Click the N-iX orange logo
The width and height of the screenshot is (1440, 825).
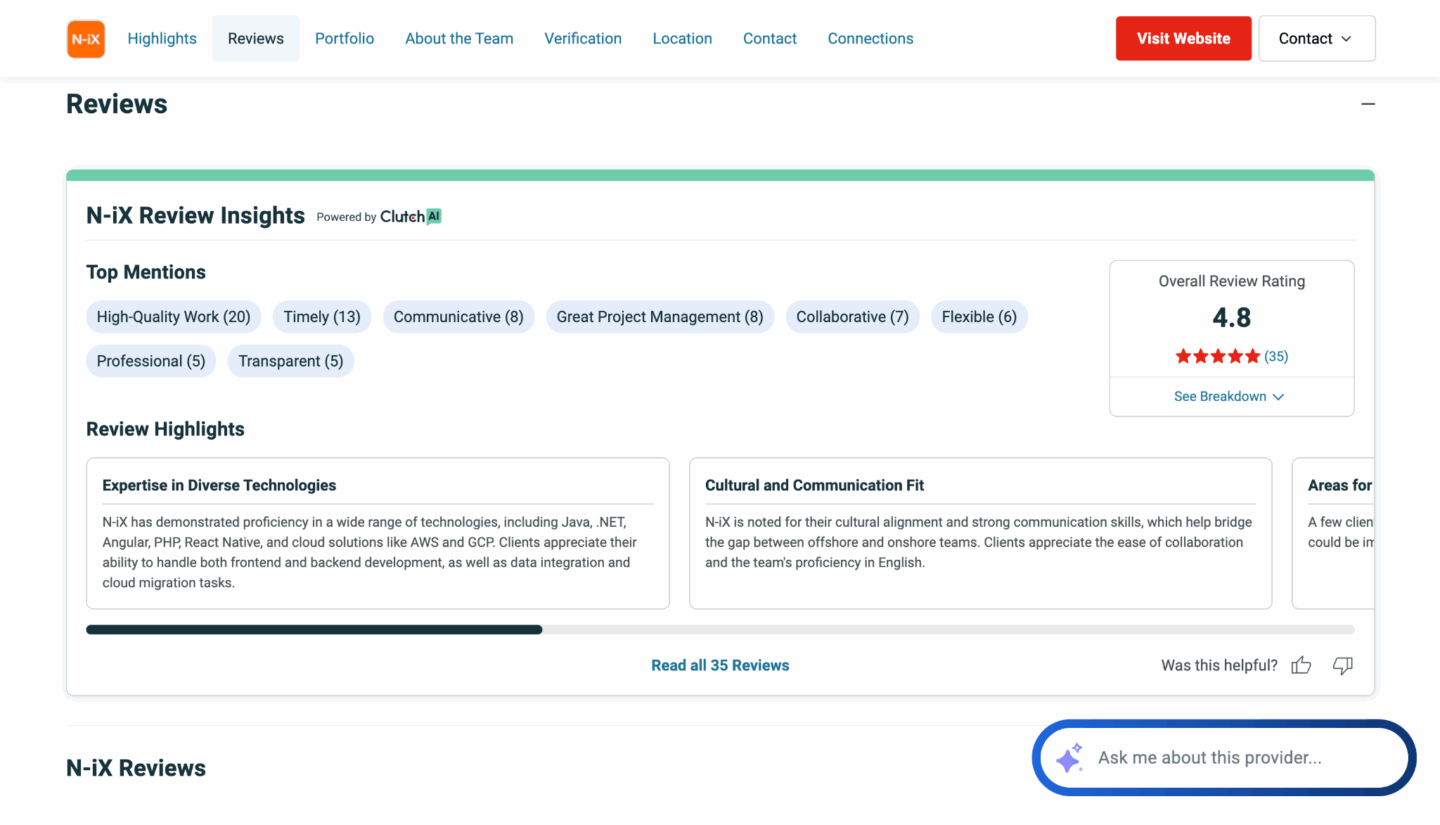[86, 39]
